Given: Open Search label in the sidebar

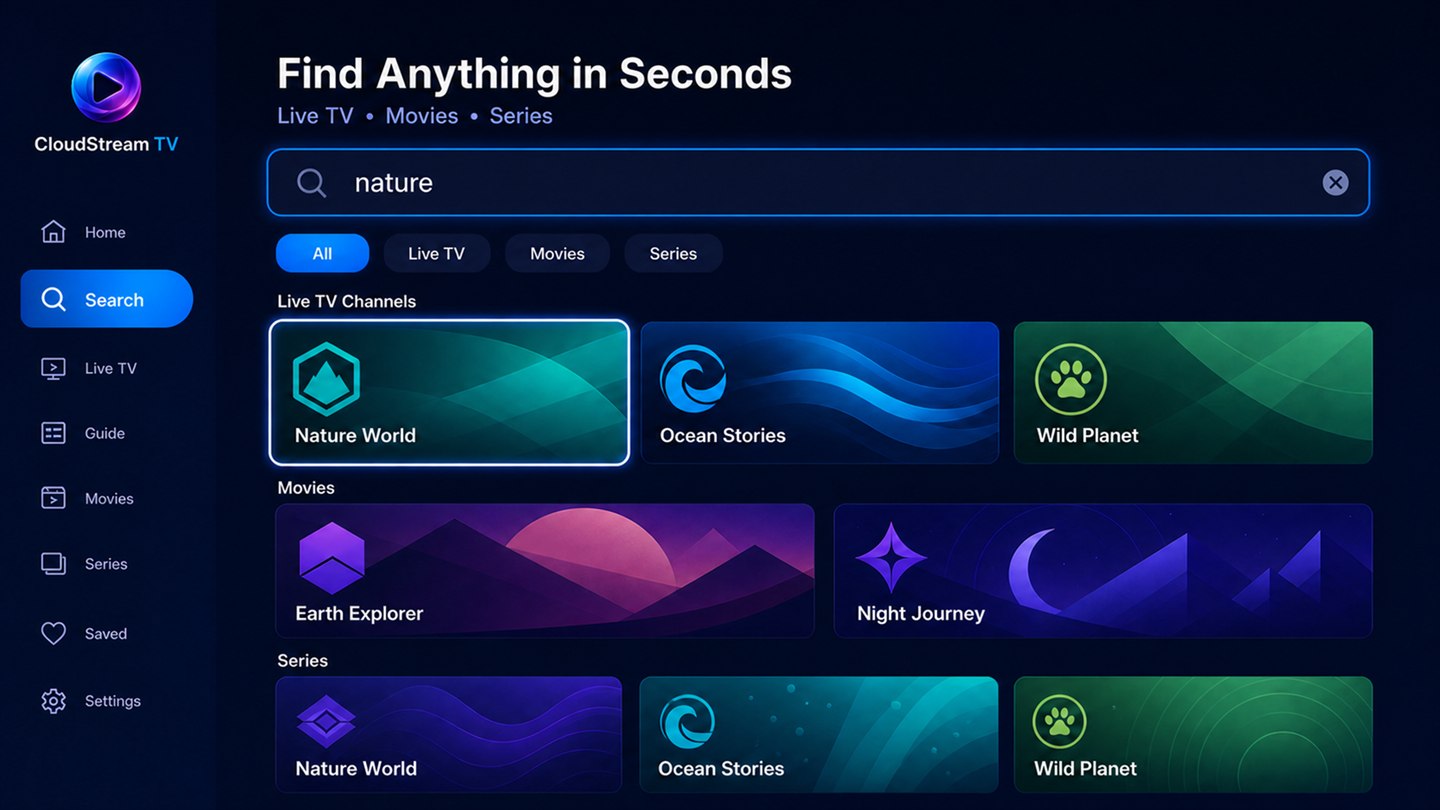Looking at the screenshot, I should point(114,300).
